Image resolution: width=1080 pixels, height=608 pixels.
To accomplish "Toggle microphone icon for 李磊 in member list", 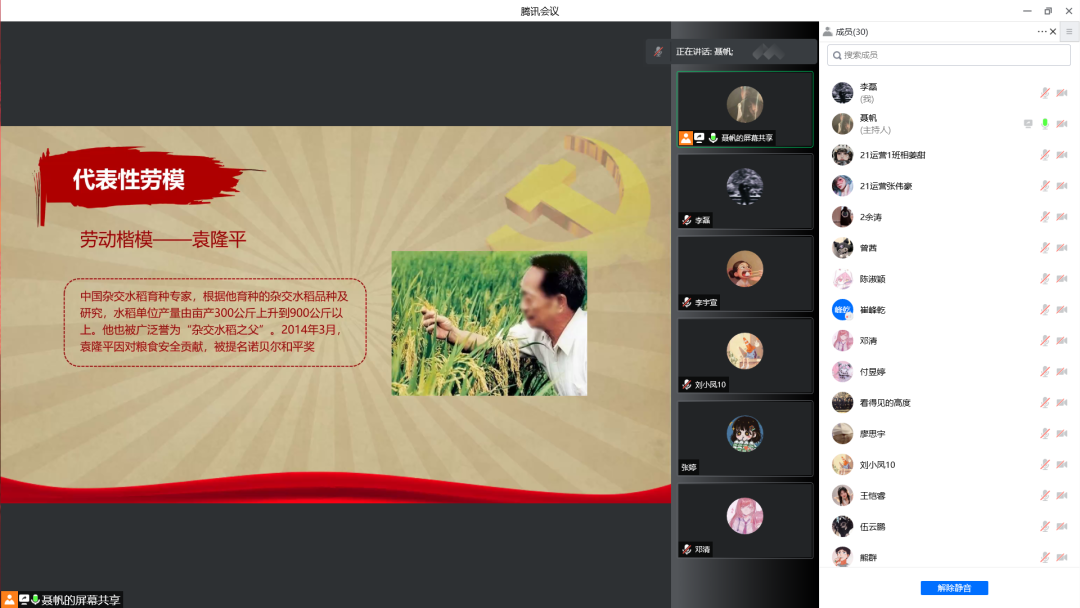I will pos(1045,93).
